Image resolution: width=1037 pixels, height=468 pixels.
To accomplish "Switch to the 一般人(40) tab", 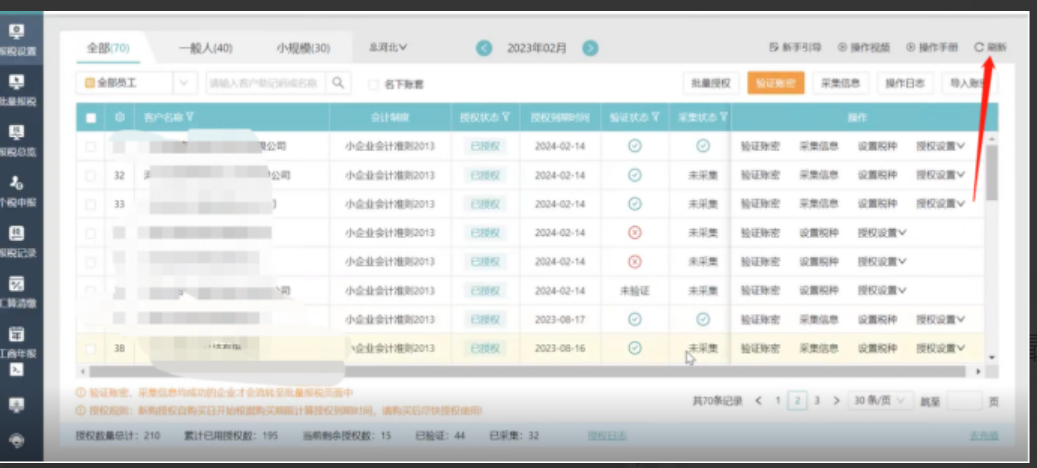I will pyautogui.click(x=205, y=48).
